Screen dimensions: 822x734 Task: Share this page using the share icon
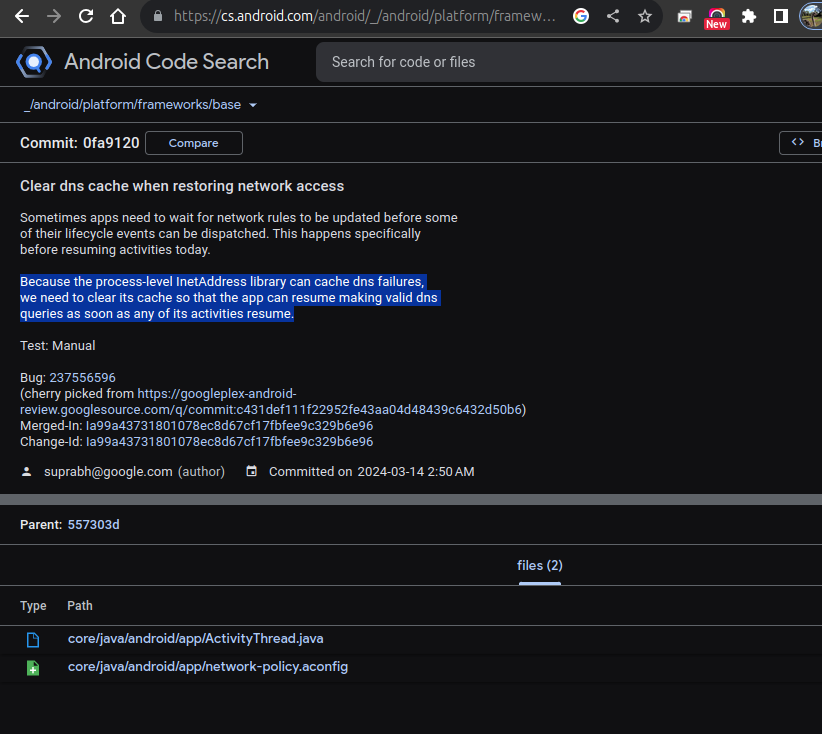[x=613, y=16]
